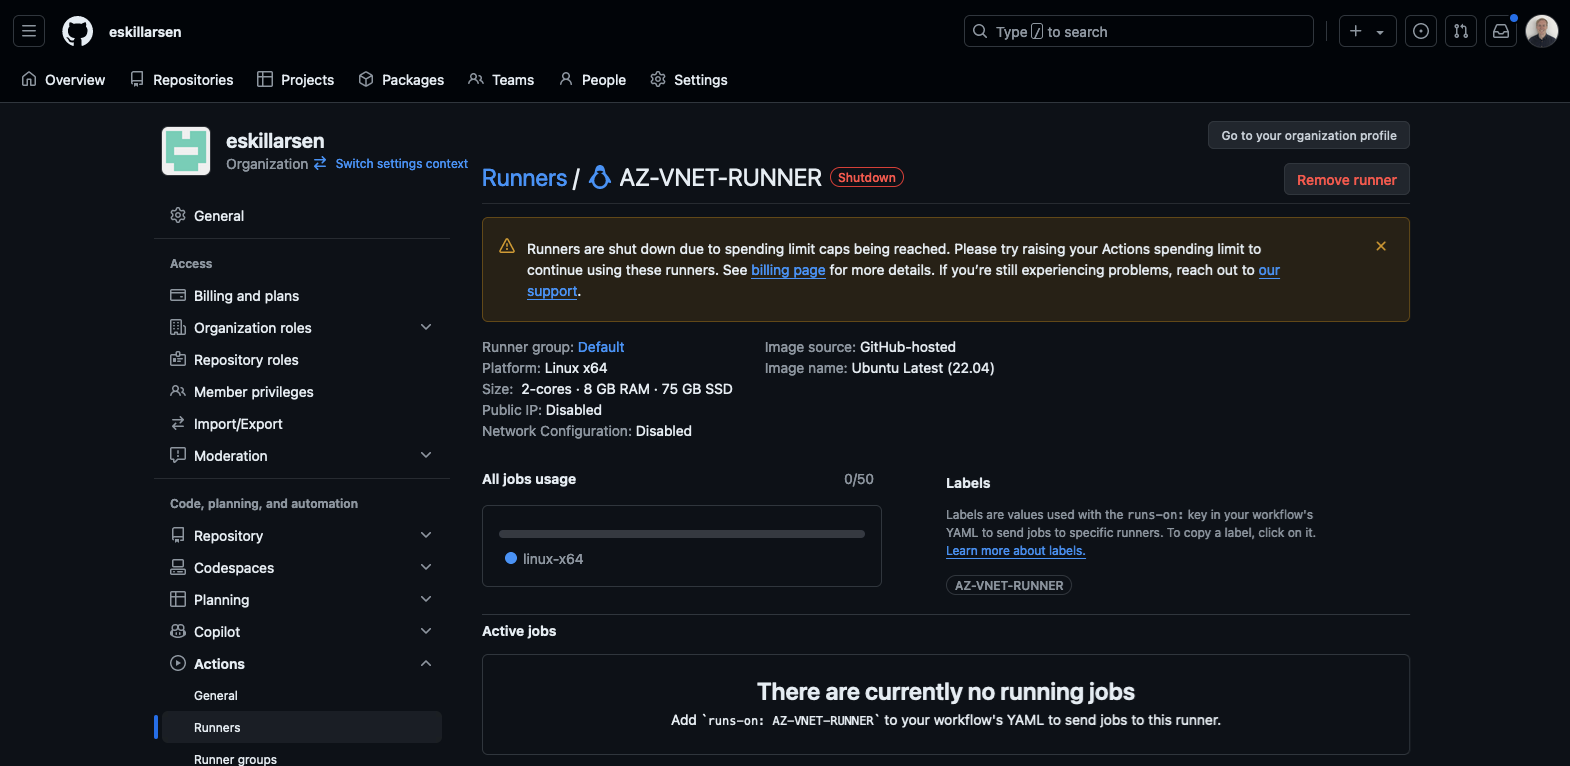Click the eskillarsen organization avatar

(186, 151)
